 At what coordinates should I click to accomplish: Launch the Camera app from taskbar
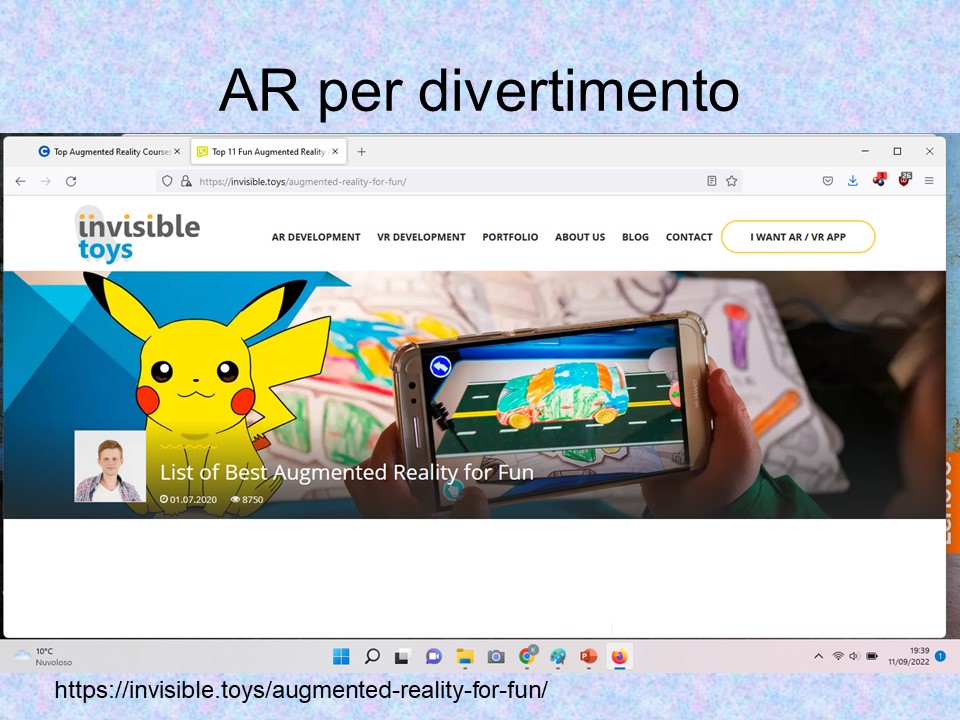click(496, 657)
